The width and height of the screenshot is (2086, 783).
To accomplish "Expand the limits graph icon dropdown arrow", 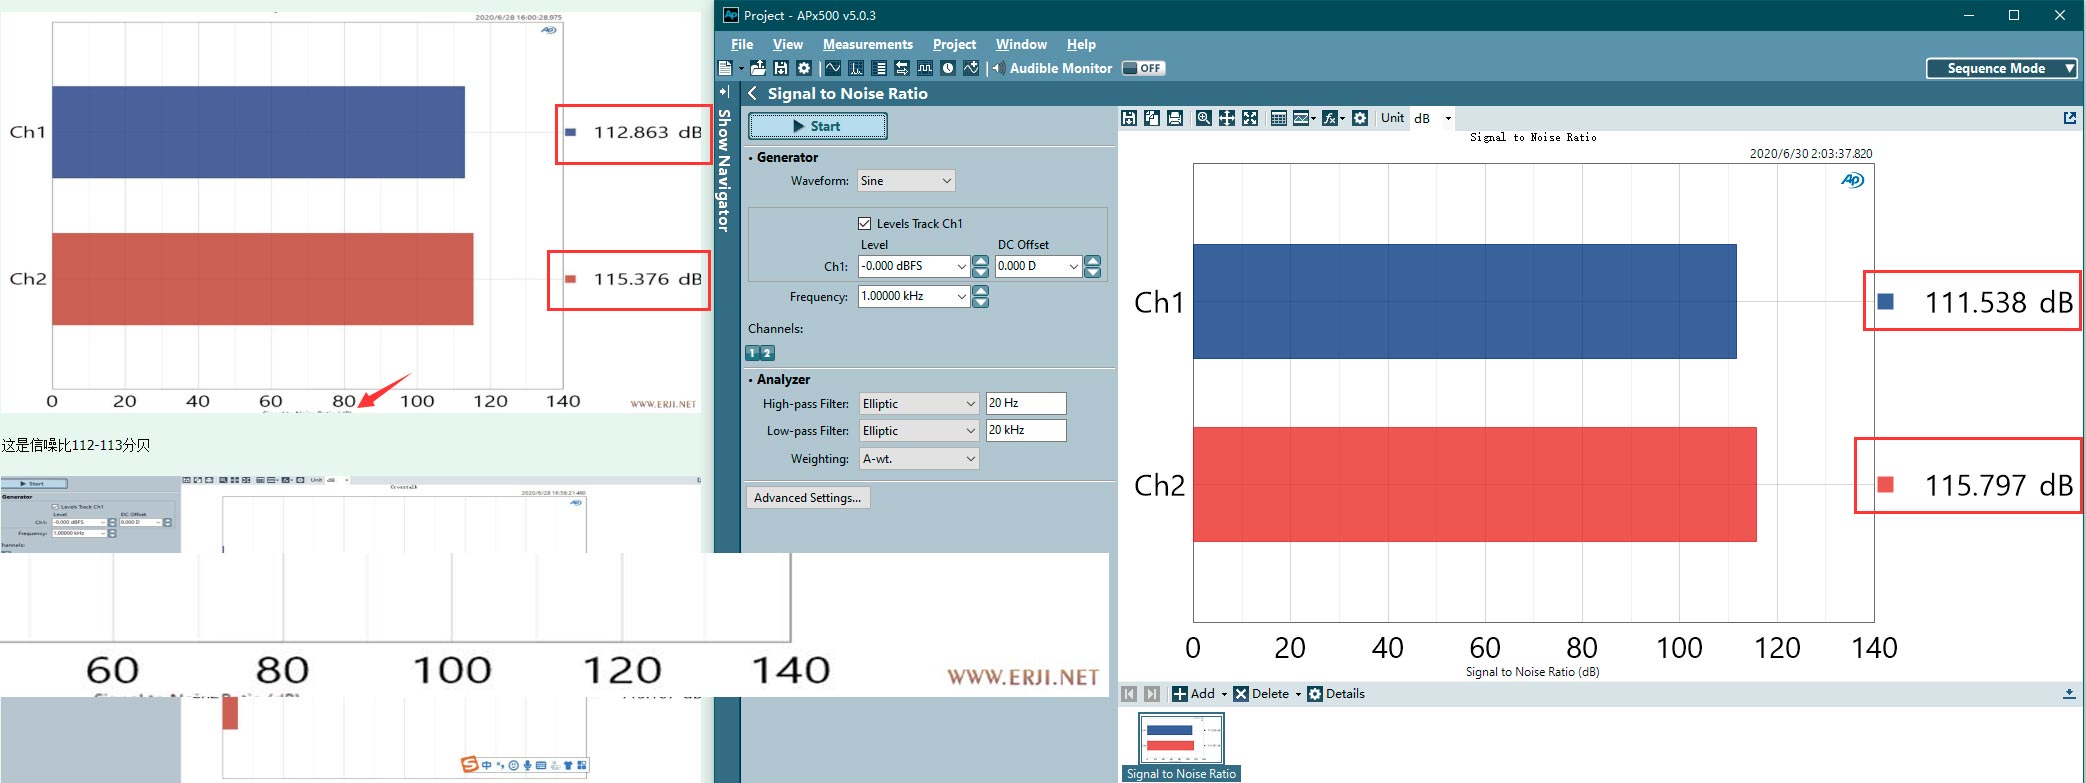I will click(x=1312, y=118).
